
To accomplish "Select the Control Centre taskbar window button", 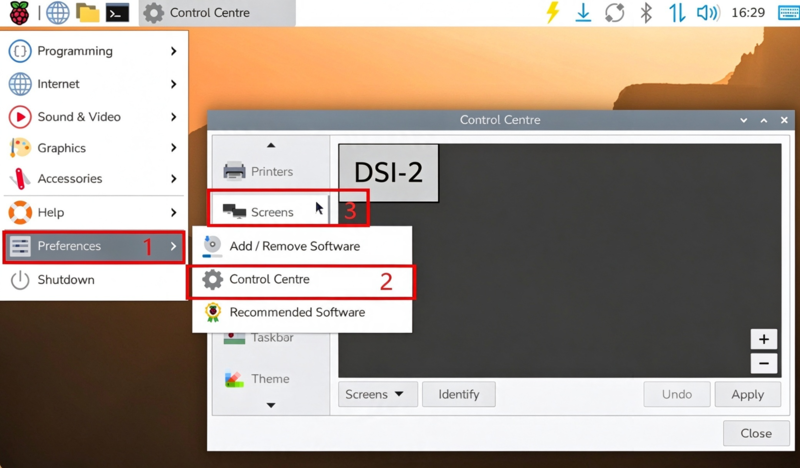I will (x=217, y=13).
